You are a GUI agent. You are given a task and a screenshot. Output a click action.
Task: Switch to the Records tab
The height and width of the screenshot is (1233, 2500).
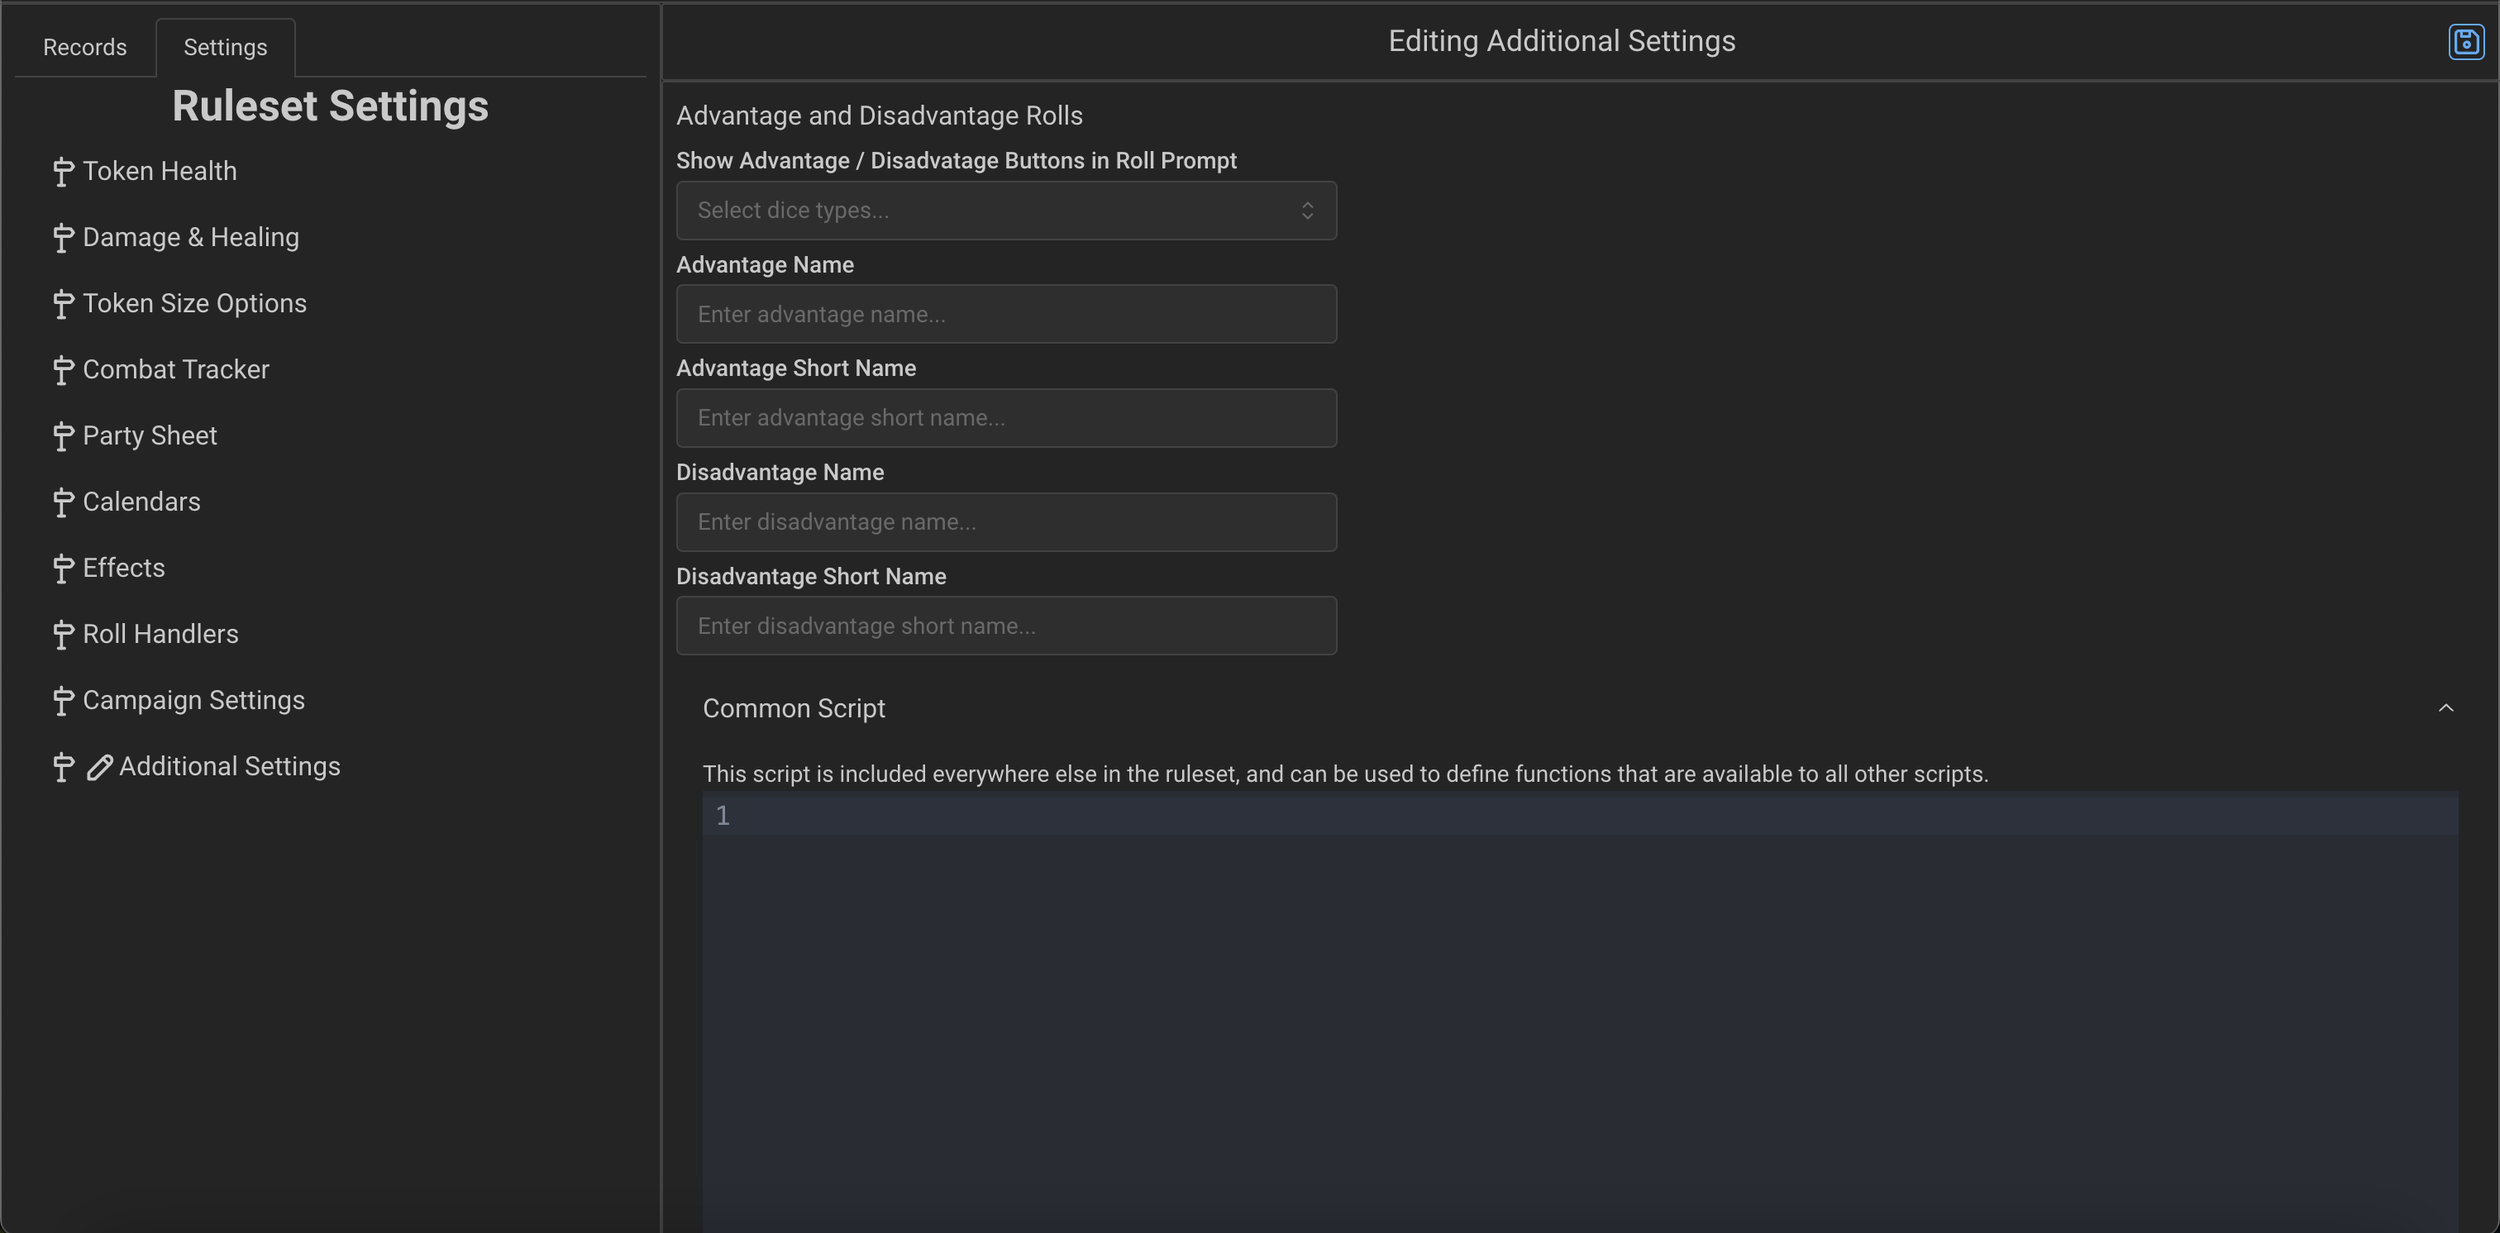[x=85, y=47]
